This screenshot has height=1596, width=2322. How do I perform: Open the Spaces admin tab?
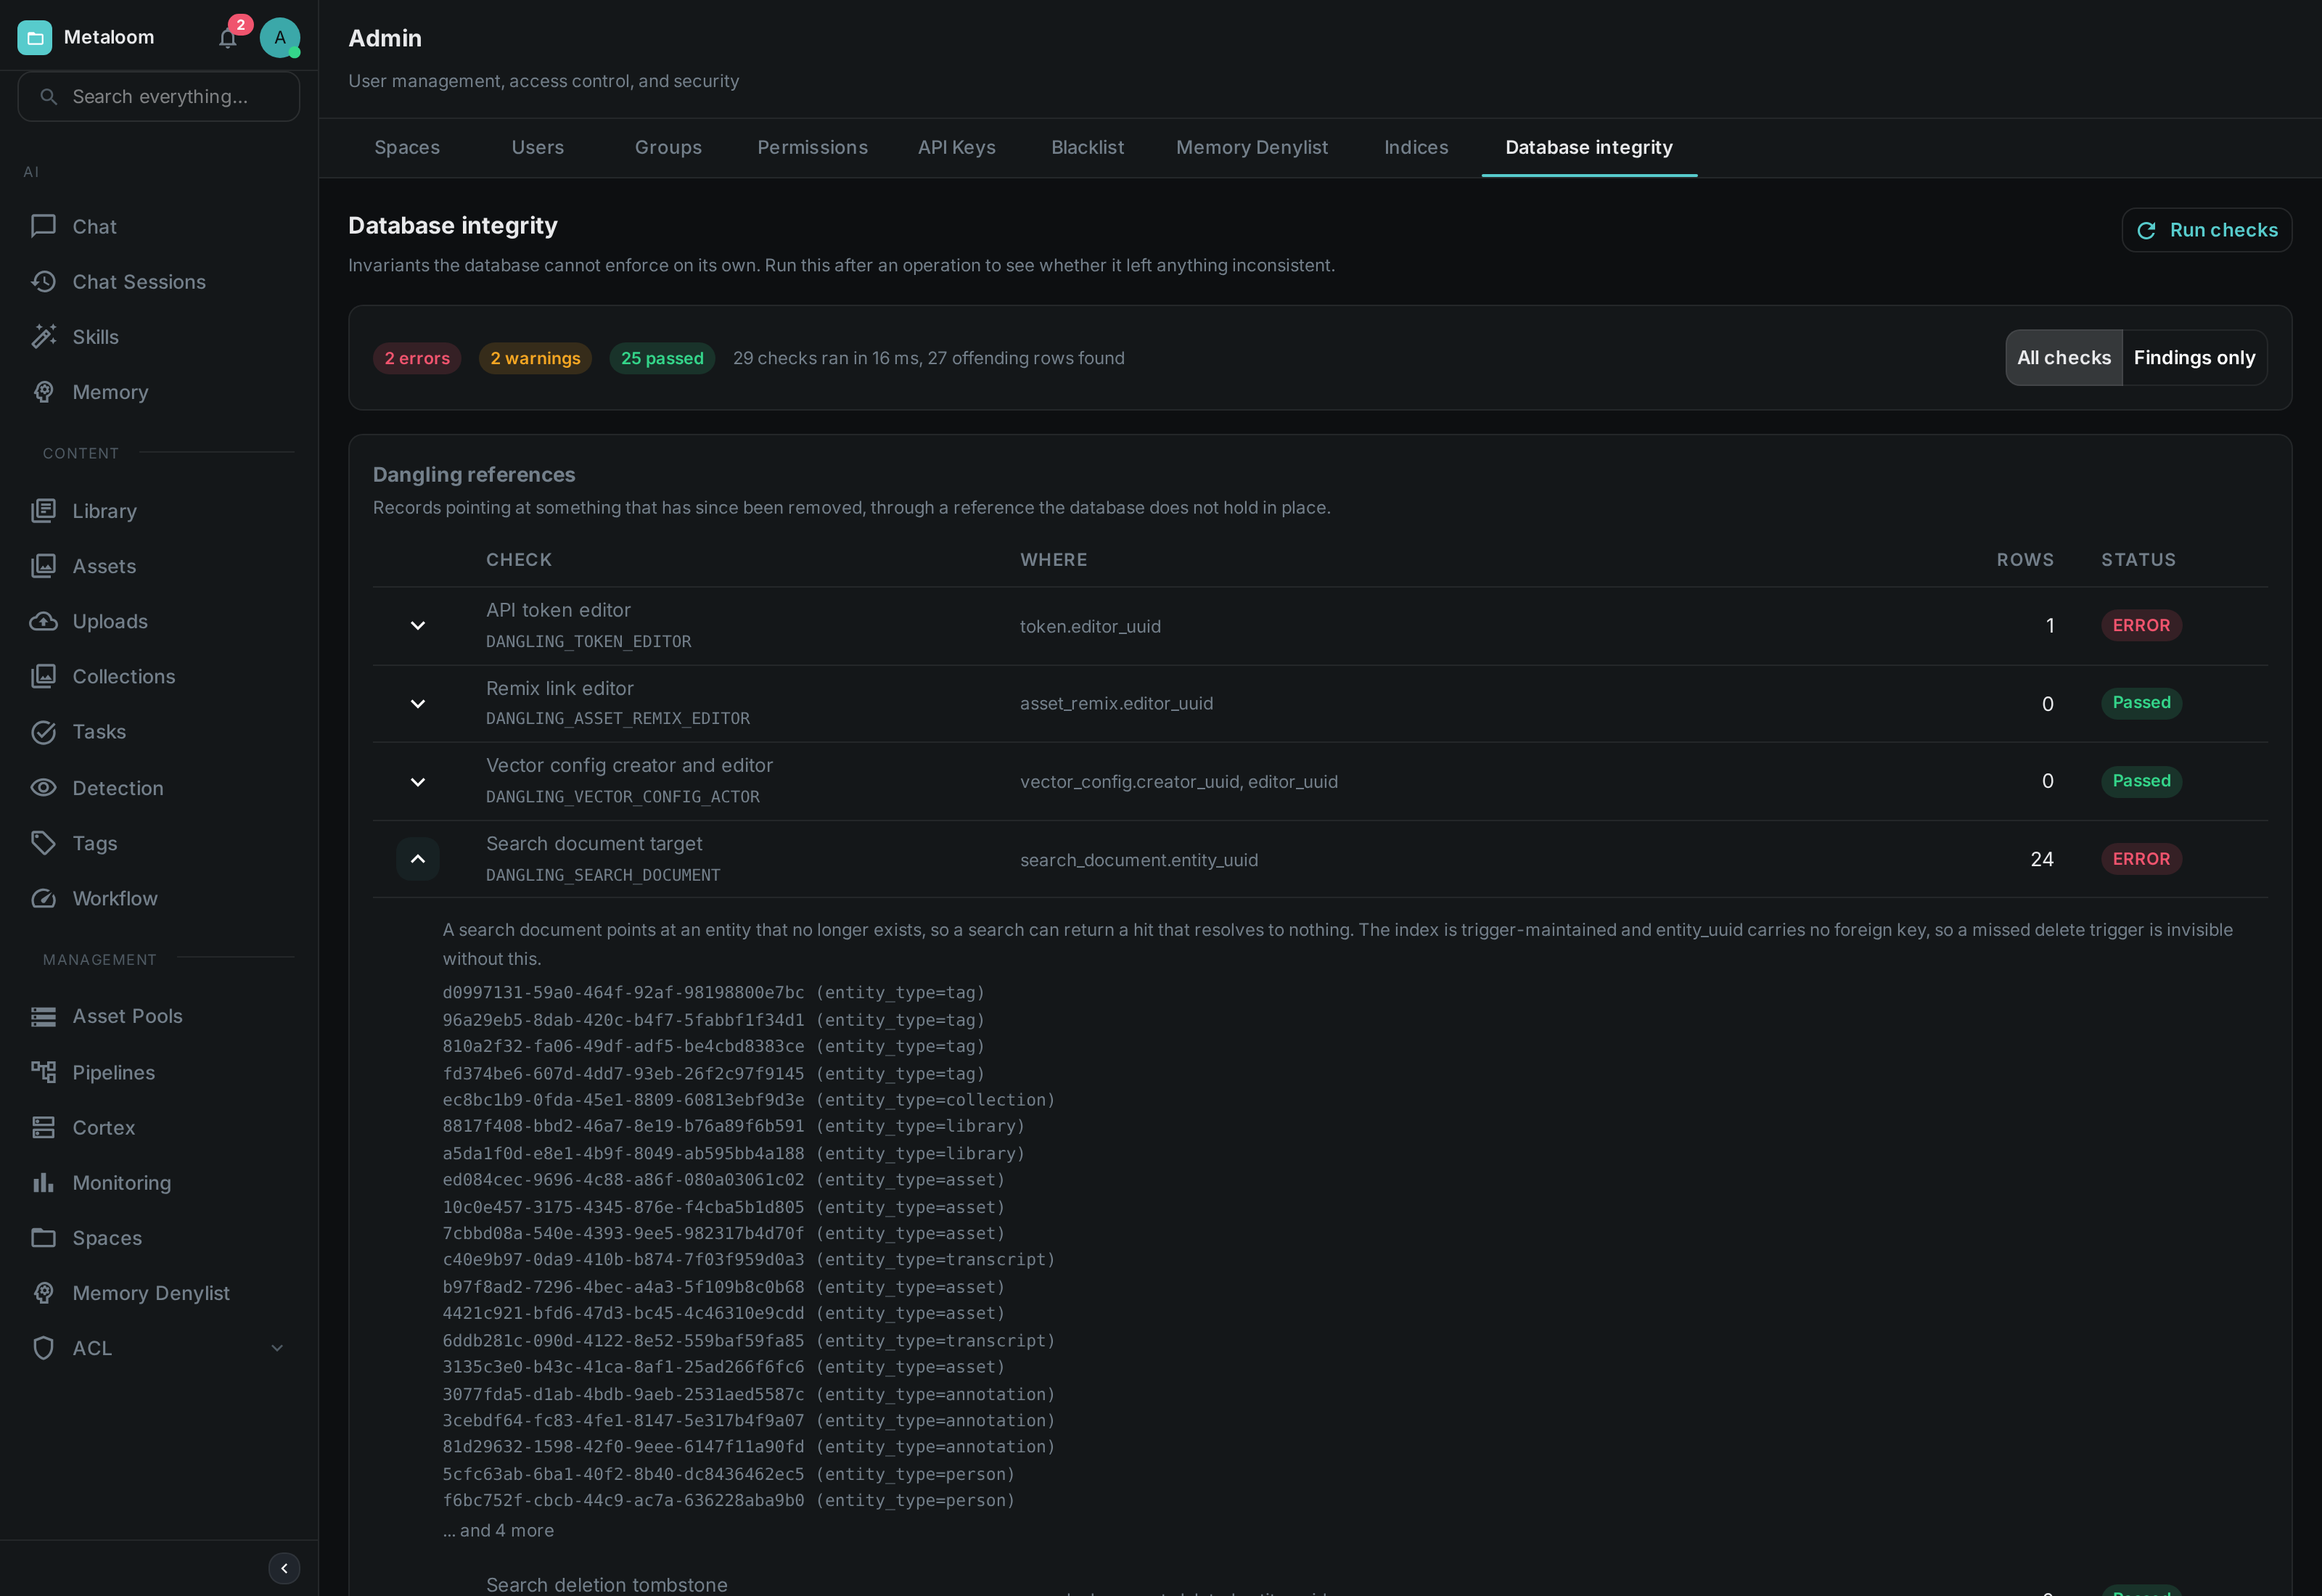pyautogui.click(x=407, y=147)
